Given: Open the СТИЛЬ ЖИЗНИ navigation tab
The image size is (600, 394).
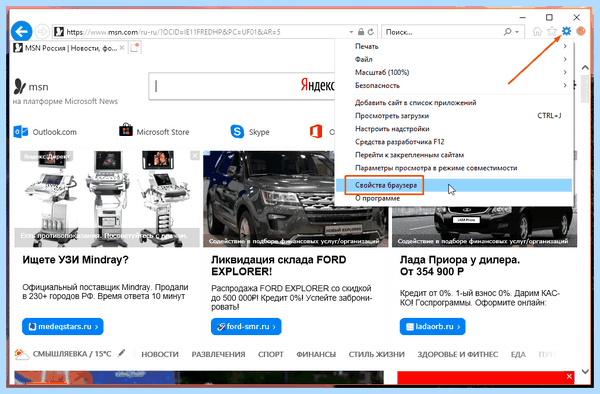Looking at the screenshot, I should tap(377, 354).
